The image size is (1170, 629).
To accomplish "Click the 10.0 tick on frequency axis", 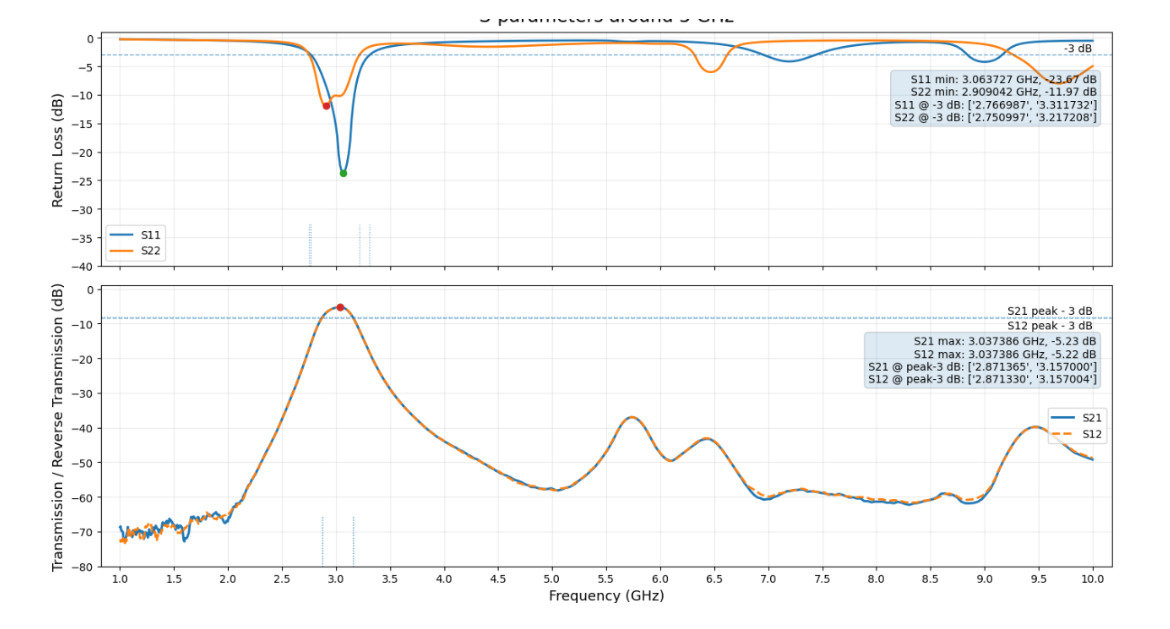I will (x=1092, y=578).
